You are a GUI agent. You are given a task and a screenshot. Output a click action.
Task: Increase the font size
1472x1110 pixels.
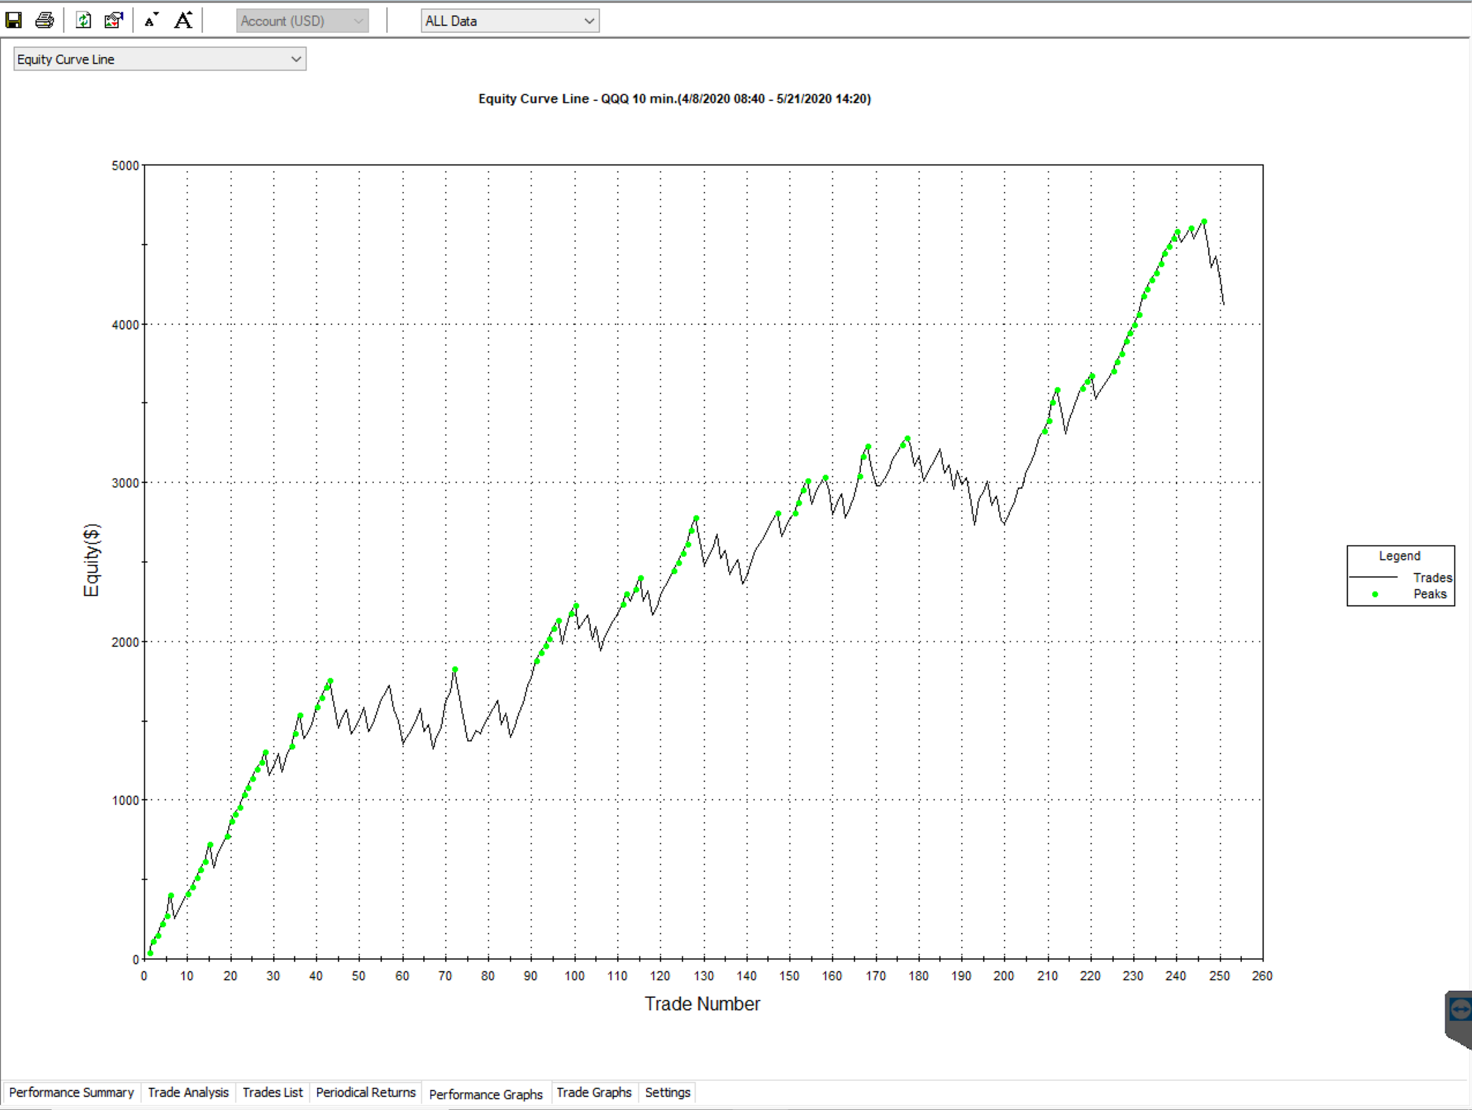pyautogui.click(x=183, y=20)
